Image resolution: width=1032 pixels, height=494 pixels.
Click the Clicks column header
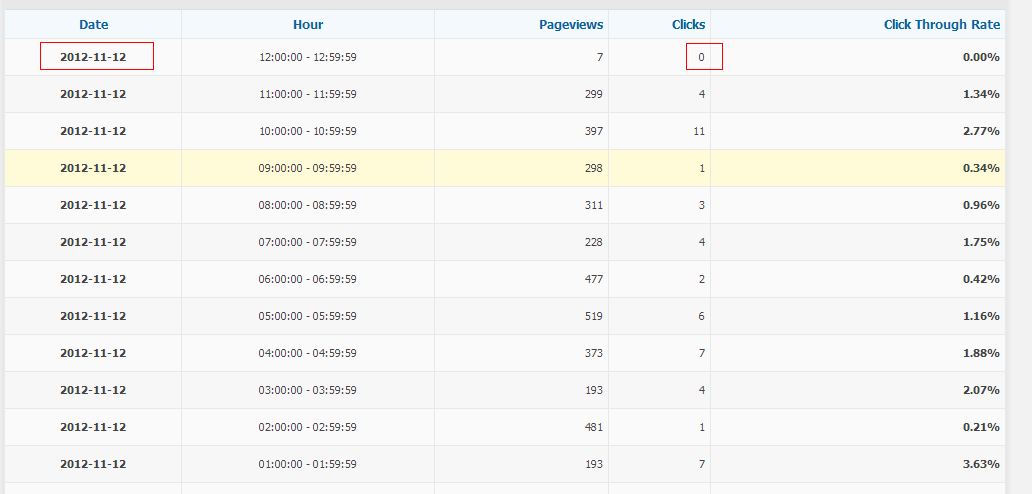pyautogui.click(x=688, y=24)
